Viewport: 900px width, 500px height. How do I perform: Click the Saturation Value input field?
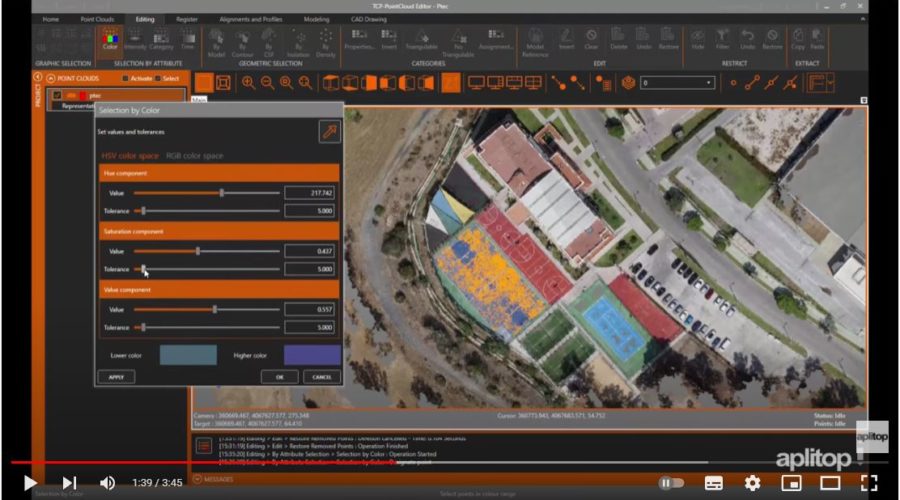[310, 251]
